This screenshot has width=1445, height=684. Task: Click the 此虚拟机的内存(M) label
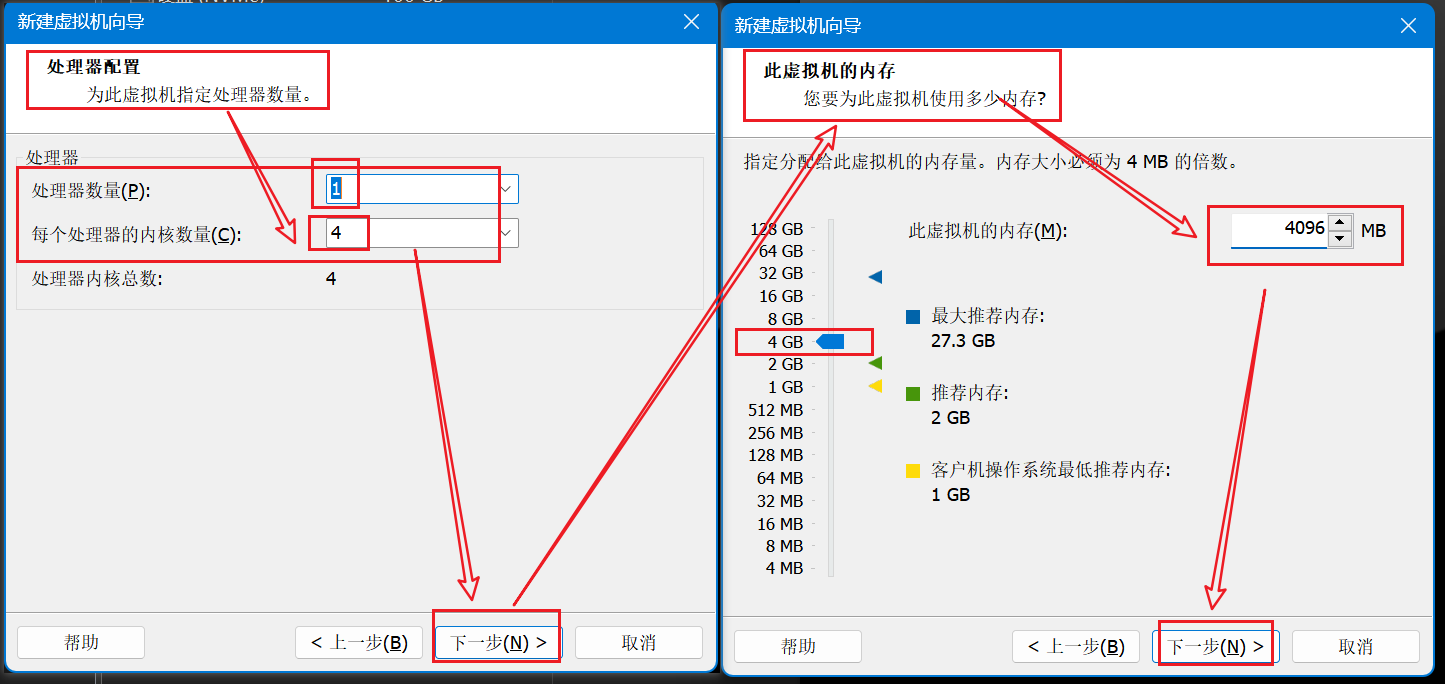pos(988,231)
